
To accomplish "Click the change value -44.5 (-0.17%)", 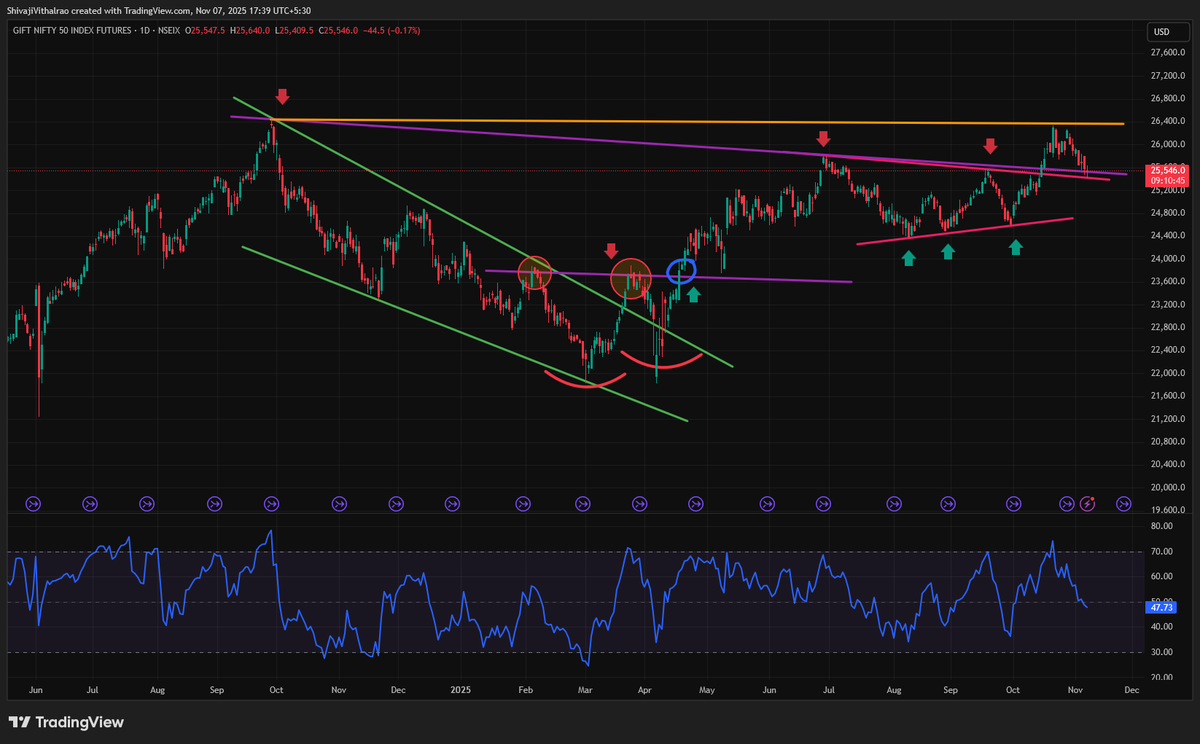I will tap(394, 31).
